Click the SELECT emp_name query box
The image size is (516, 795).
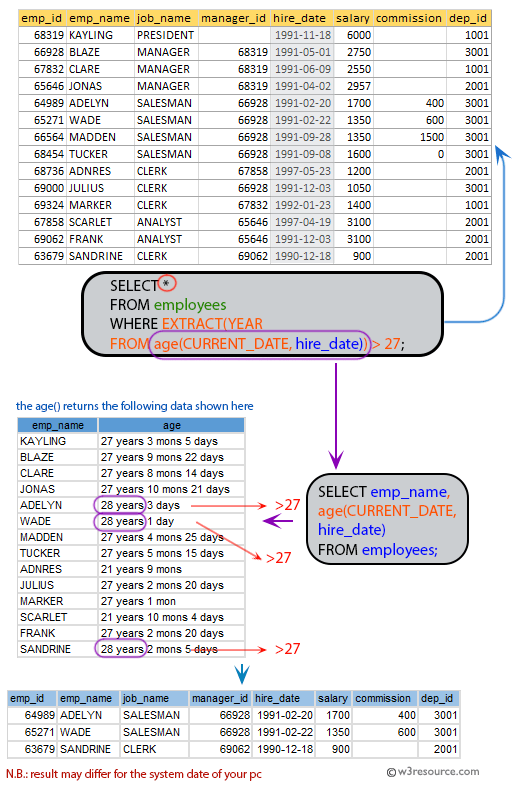(x=387, y=519)
